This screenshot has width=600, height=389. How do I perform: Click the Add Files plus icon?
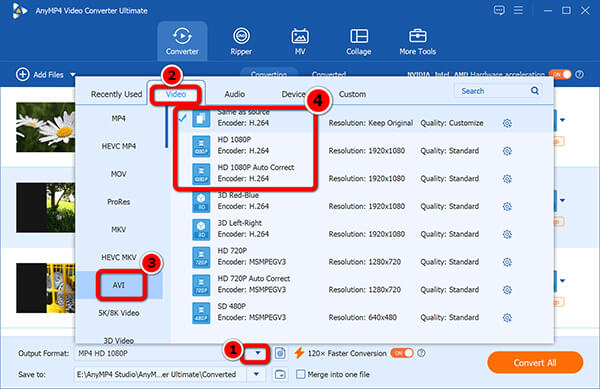[x=23, y=74]
